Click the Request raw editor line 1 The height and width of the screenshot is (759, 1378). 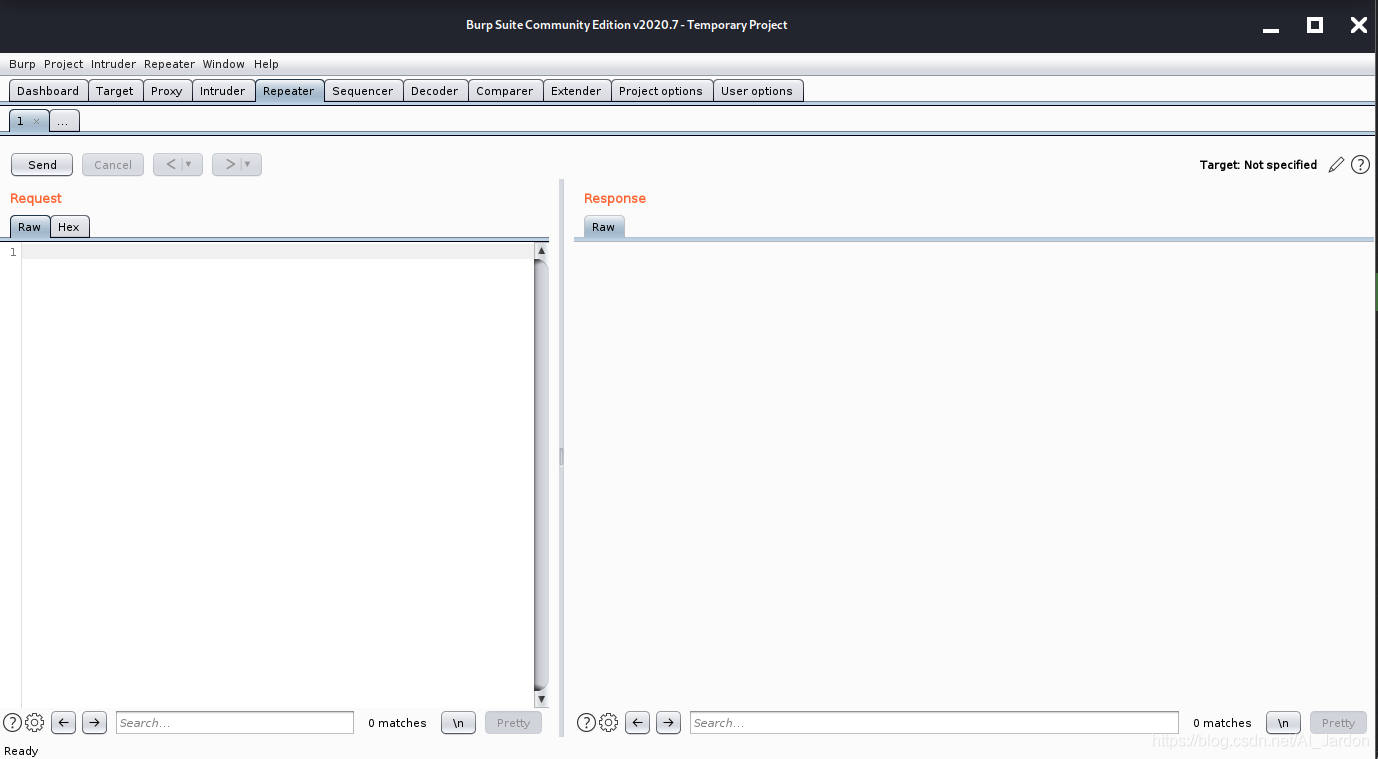pos(277,252)
